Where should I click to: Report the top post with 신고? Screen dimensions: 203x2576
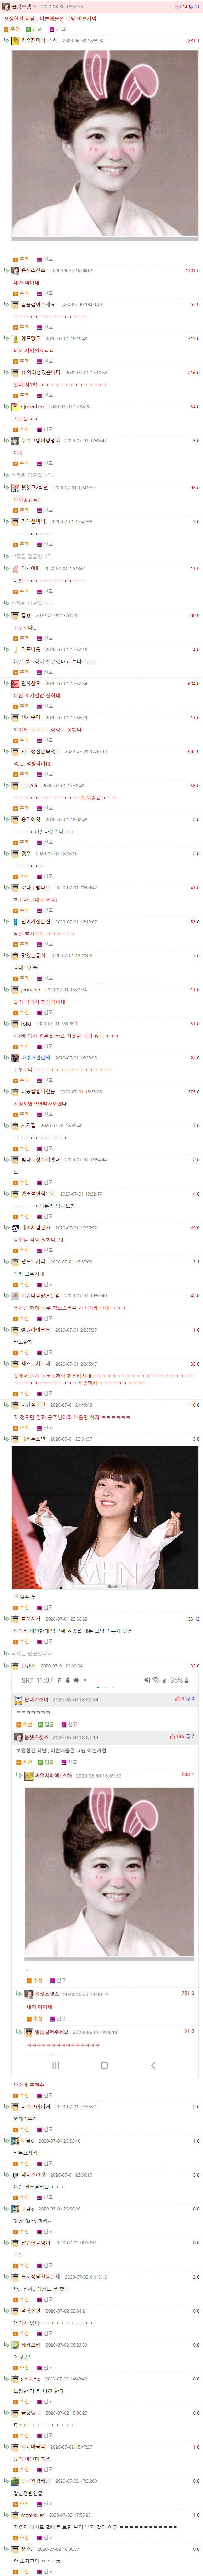click(x=57, y=29)
